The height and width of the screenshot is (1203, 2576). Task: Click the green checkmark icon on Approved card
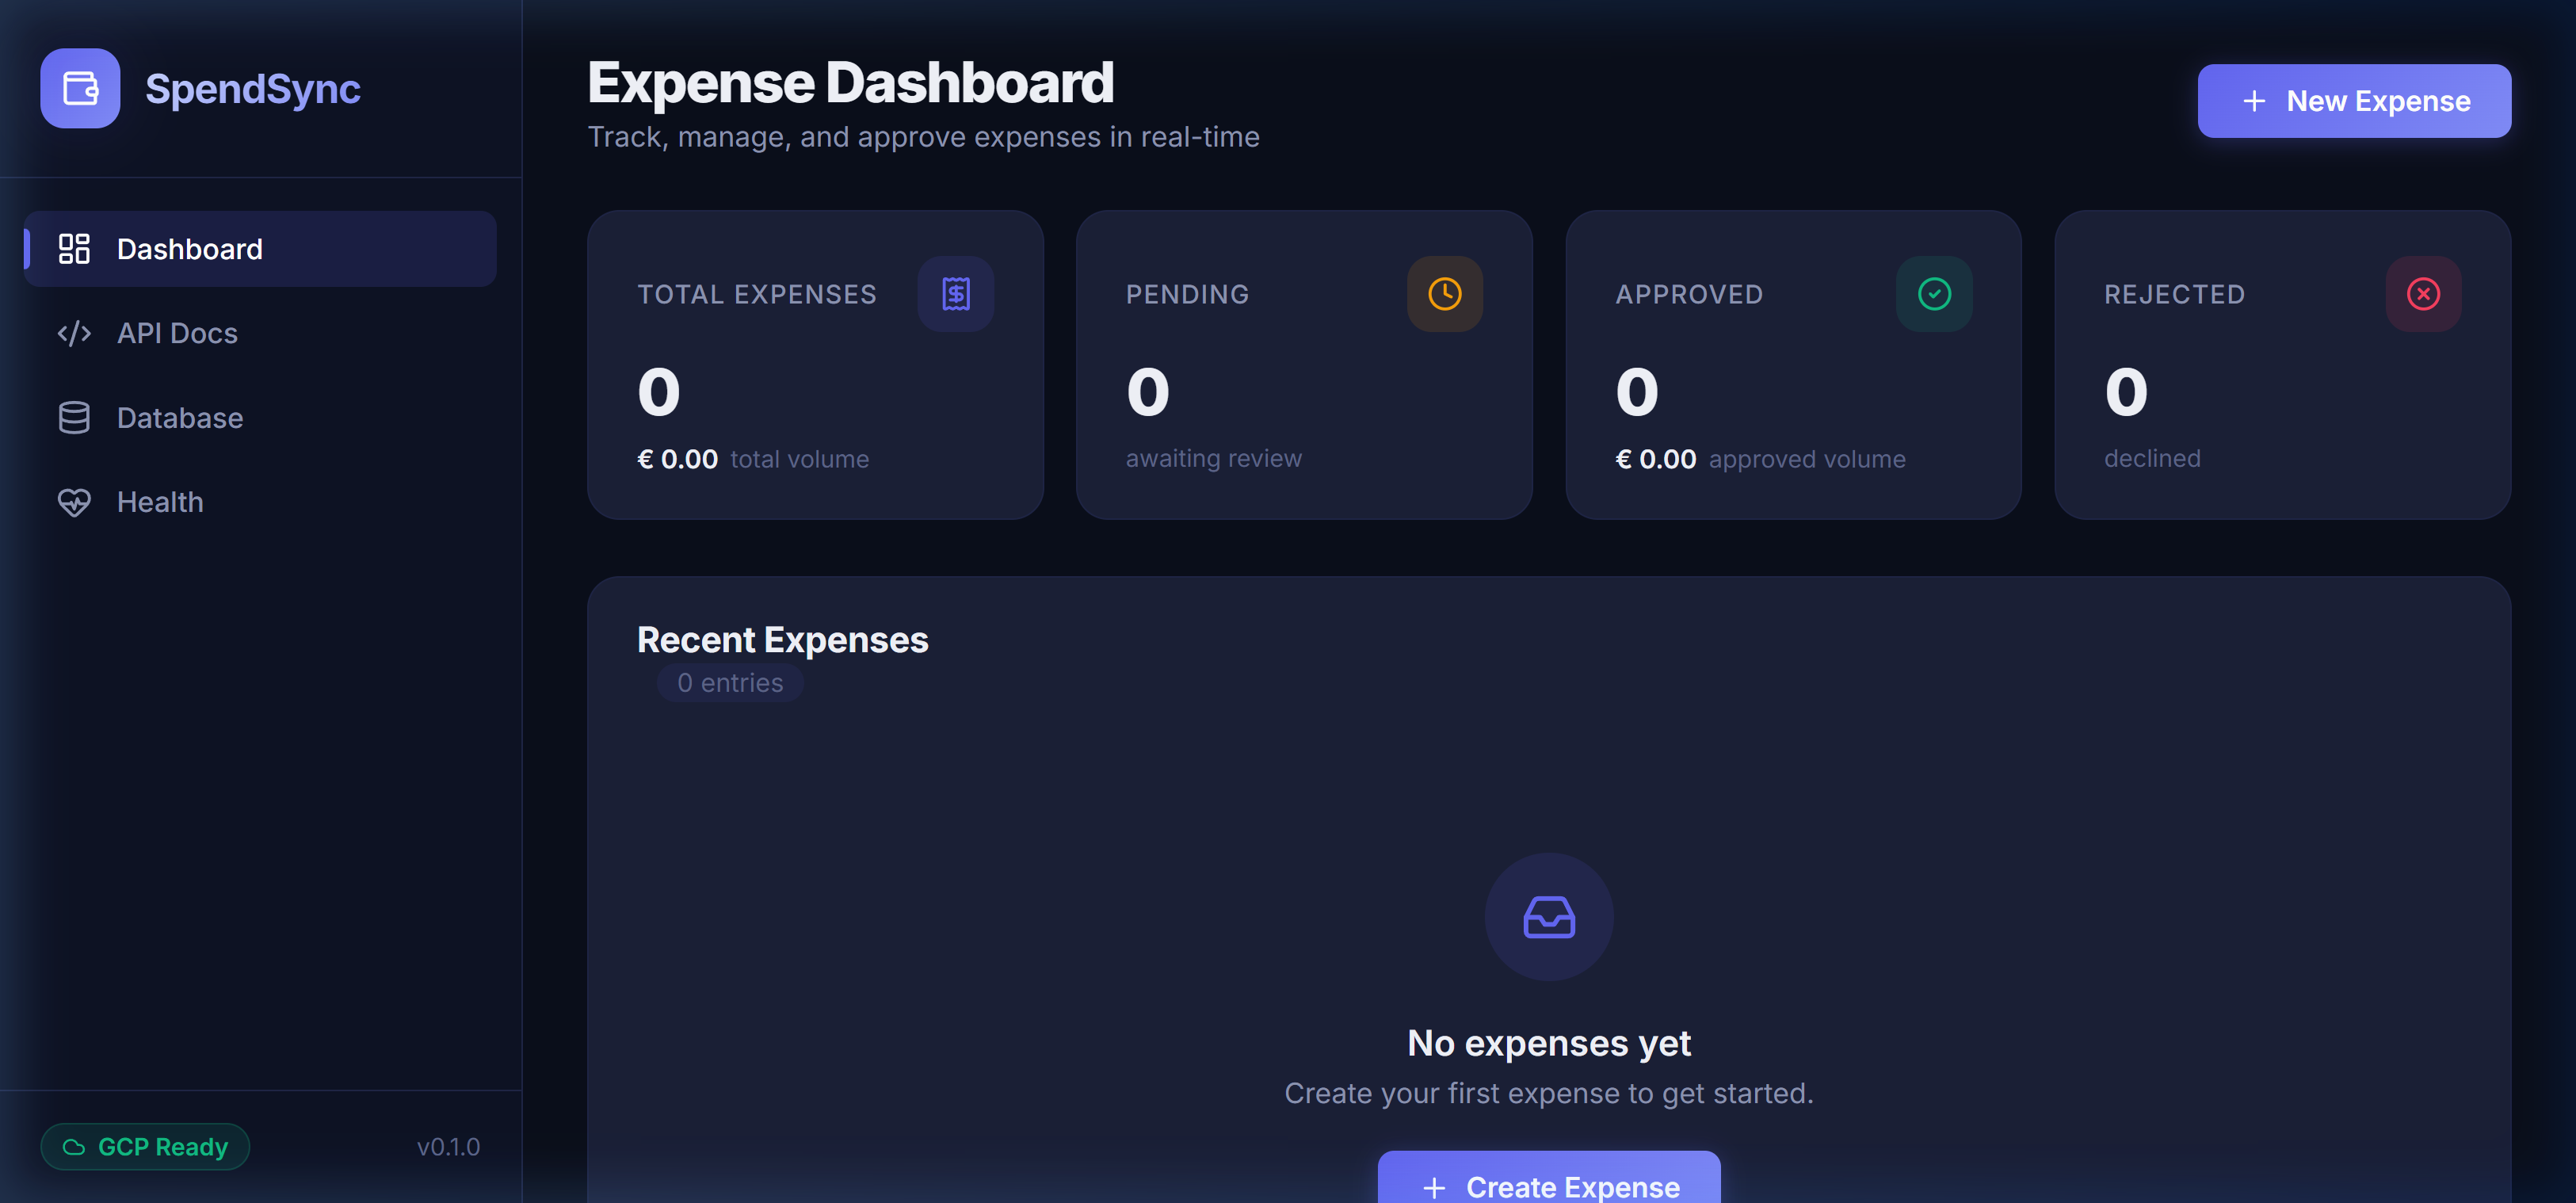1933,293
